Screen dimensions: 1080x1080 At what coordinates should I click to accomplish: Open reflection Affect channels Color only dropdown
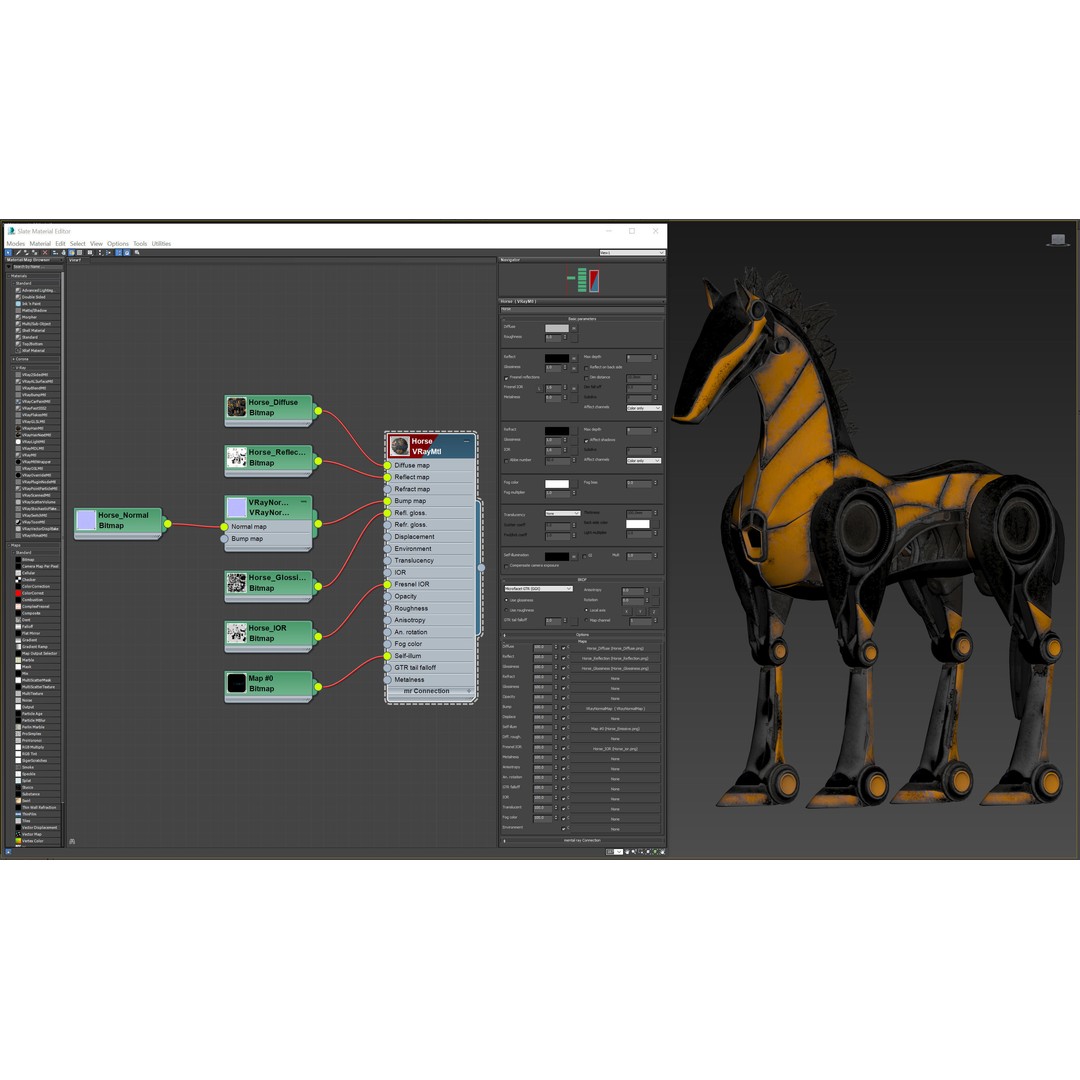point(644,408)
